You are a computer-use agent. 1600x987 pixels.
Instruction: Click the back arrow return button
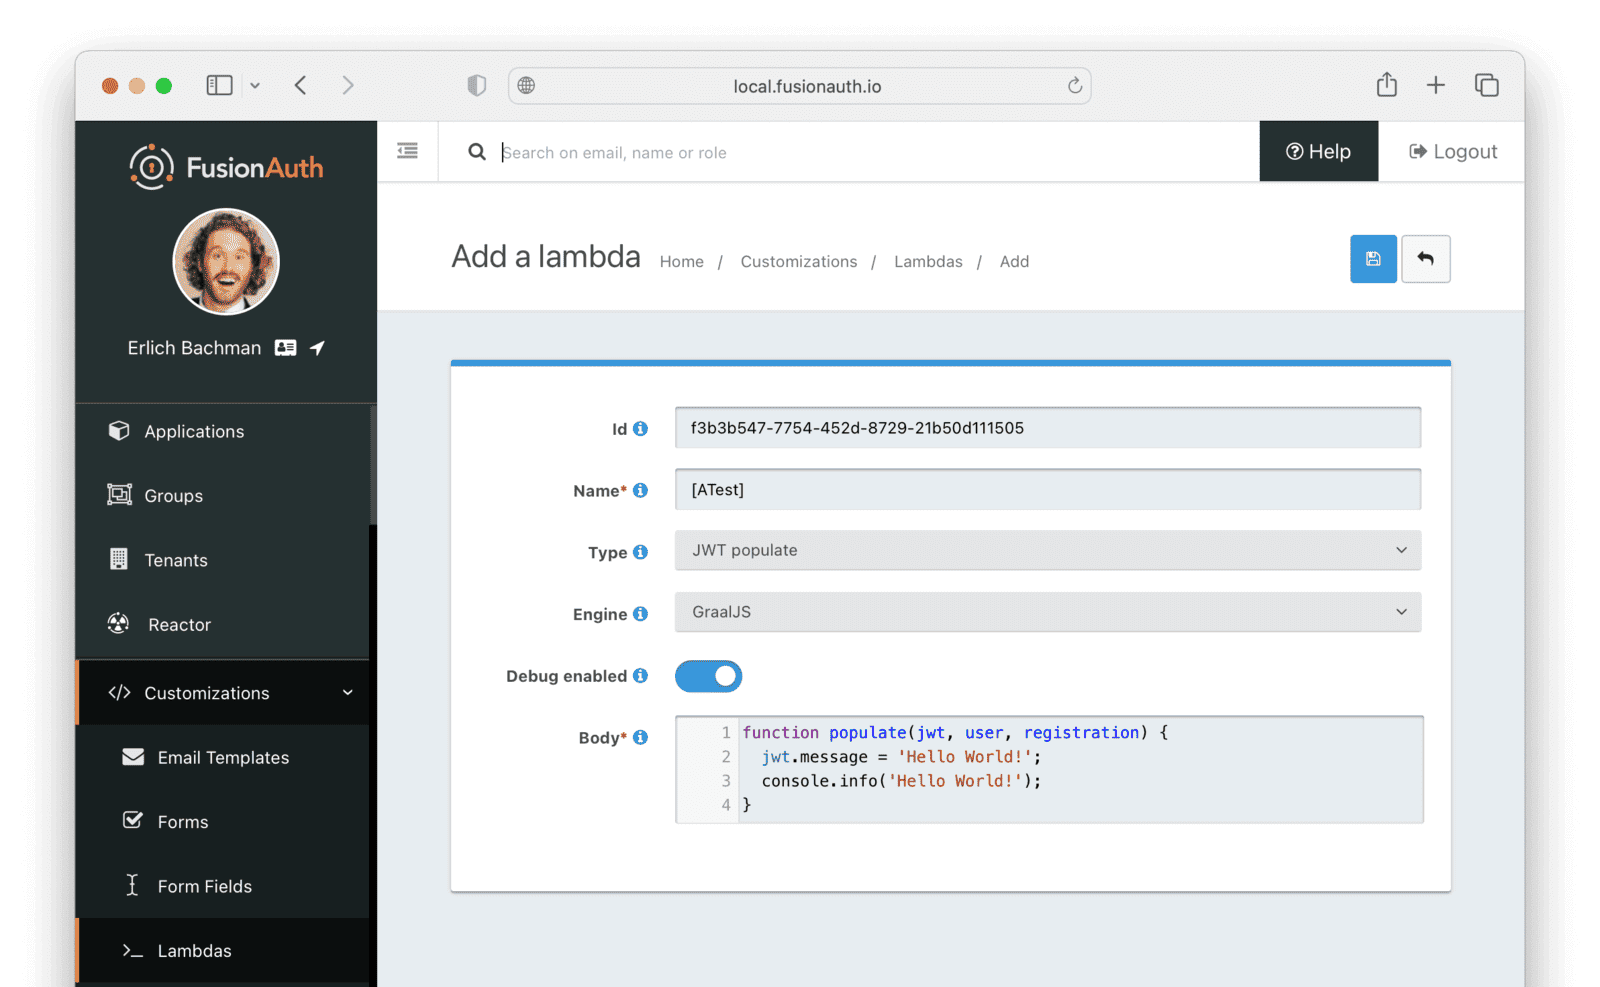1426,259
